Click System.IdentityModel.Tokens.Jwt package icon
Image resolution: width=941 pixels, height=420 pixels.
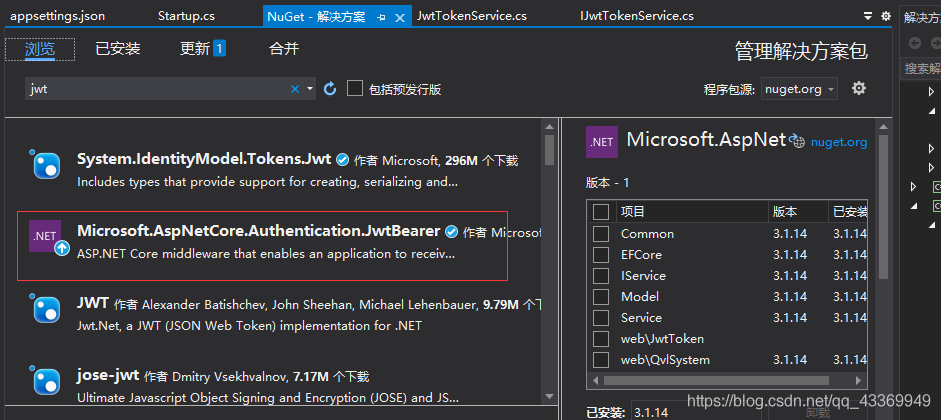(46, 164)
